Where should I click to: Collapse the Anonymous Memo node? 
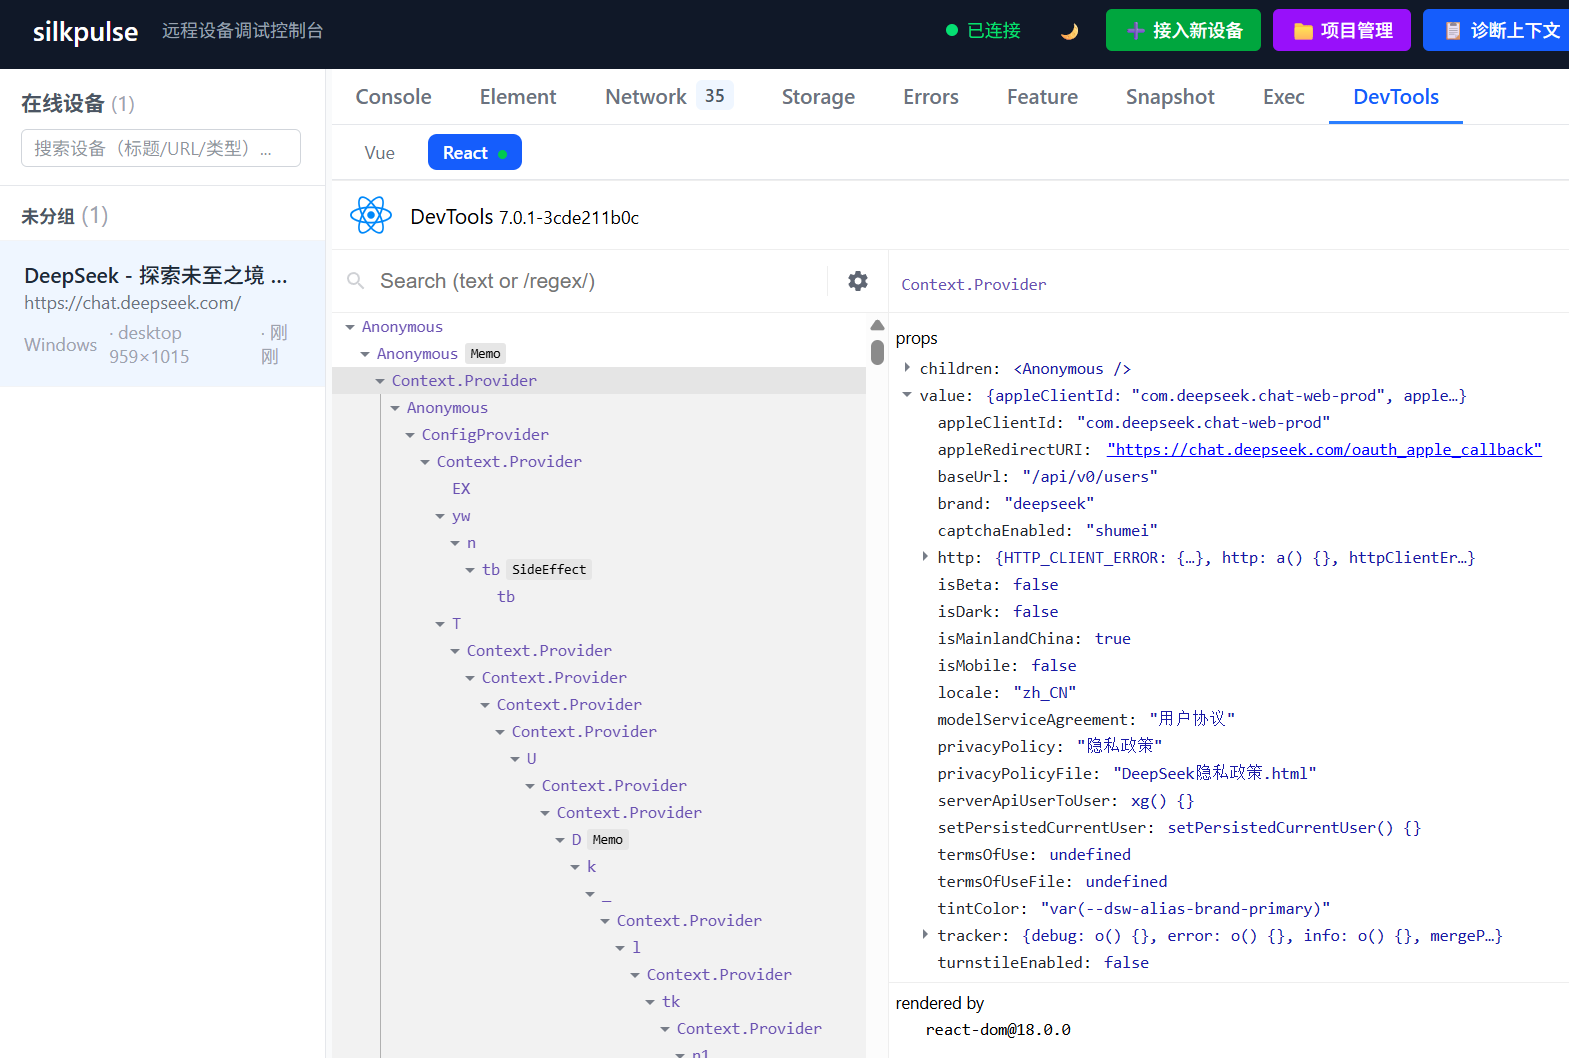coord(365,354)
